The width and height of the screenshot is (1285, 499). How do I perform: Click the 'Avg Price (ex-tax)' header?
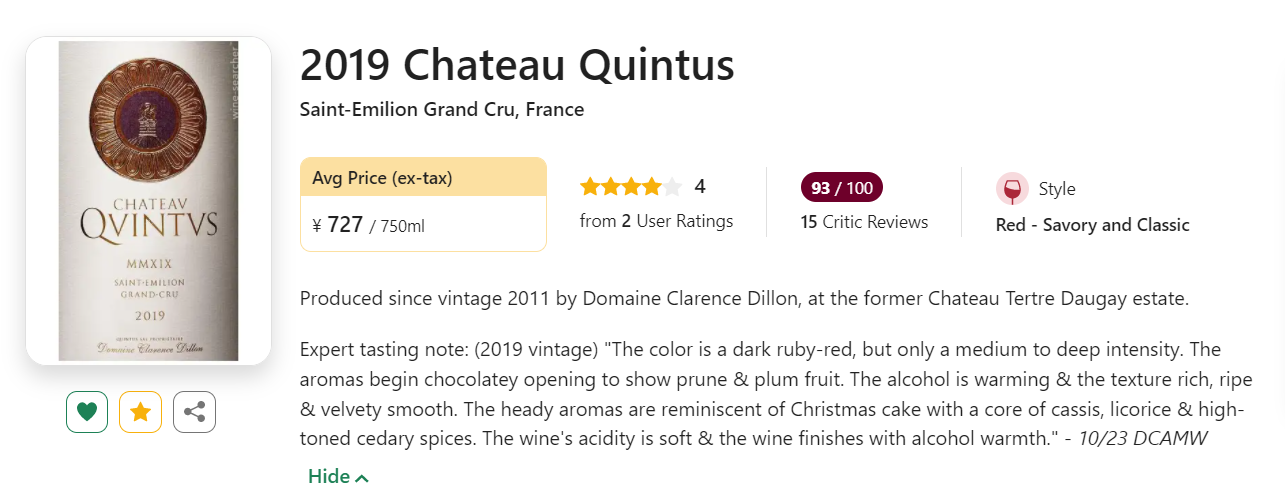[x=382, y=178]
